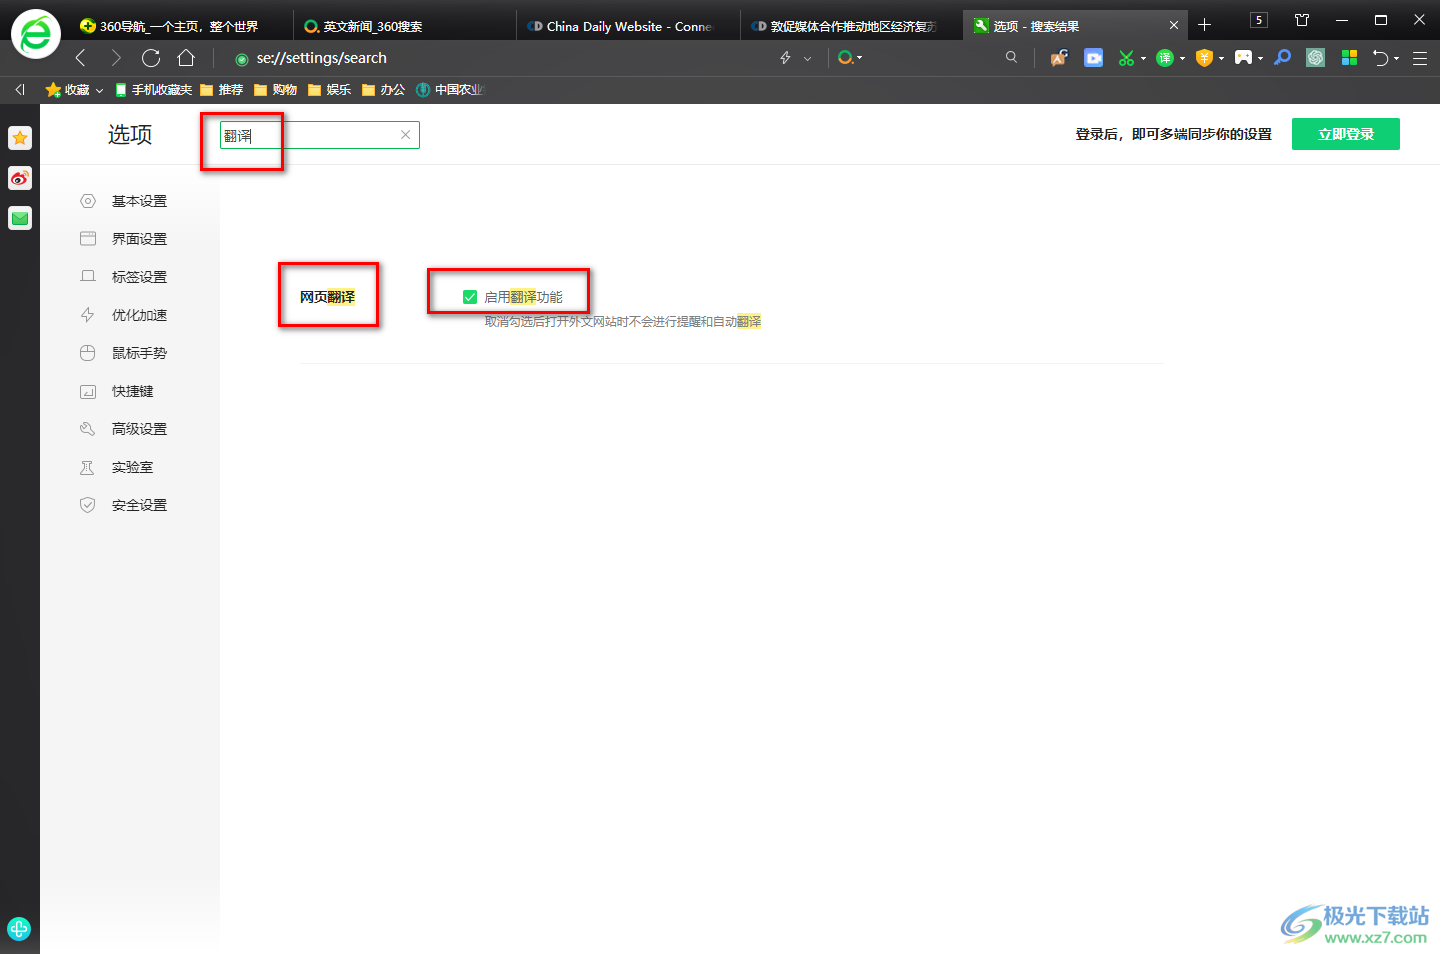The height and width of the screenshot is (954, 1440).
Task: Collapse the sidebar with the left arrow icon
Action: (20, 90)
